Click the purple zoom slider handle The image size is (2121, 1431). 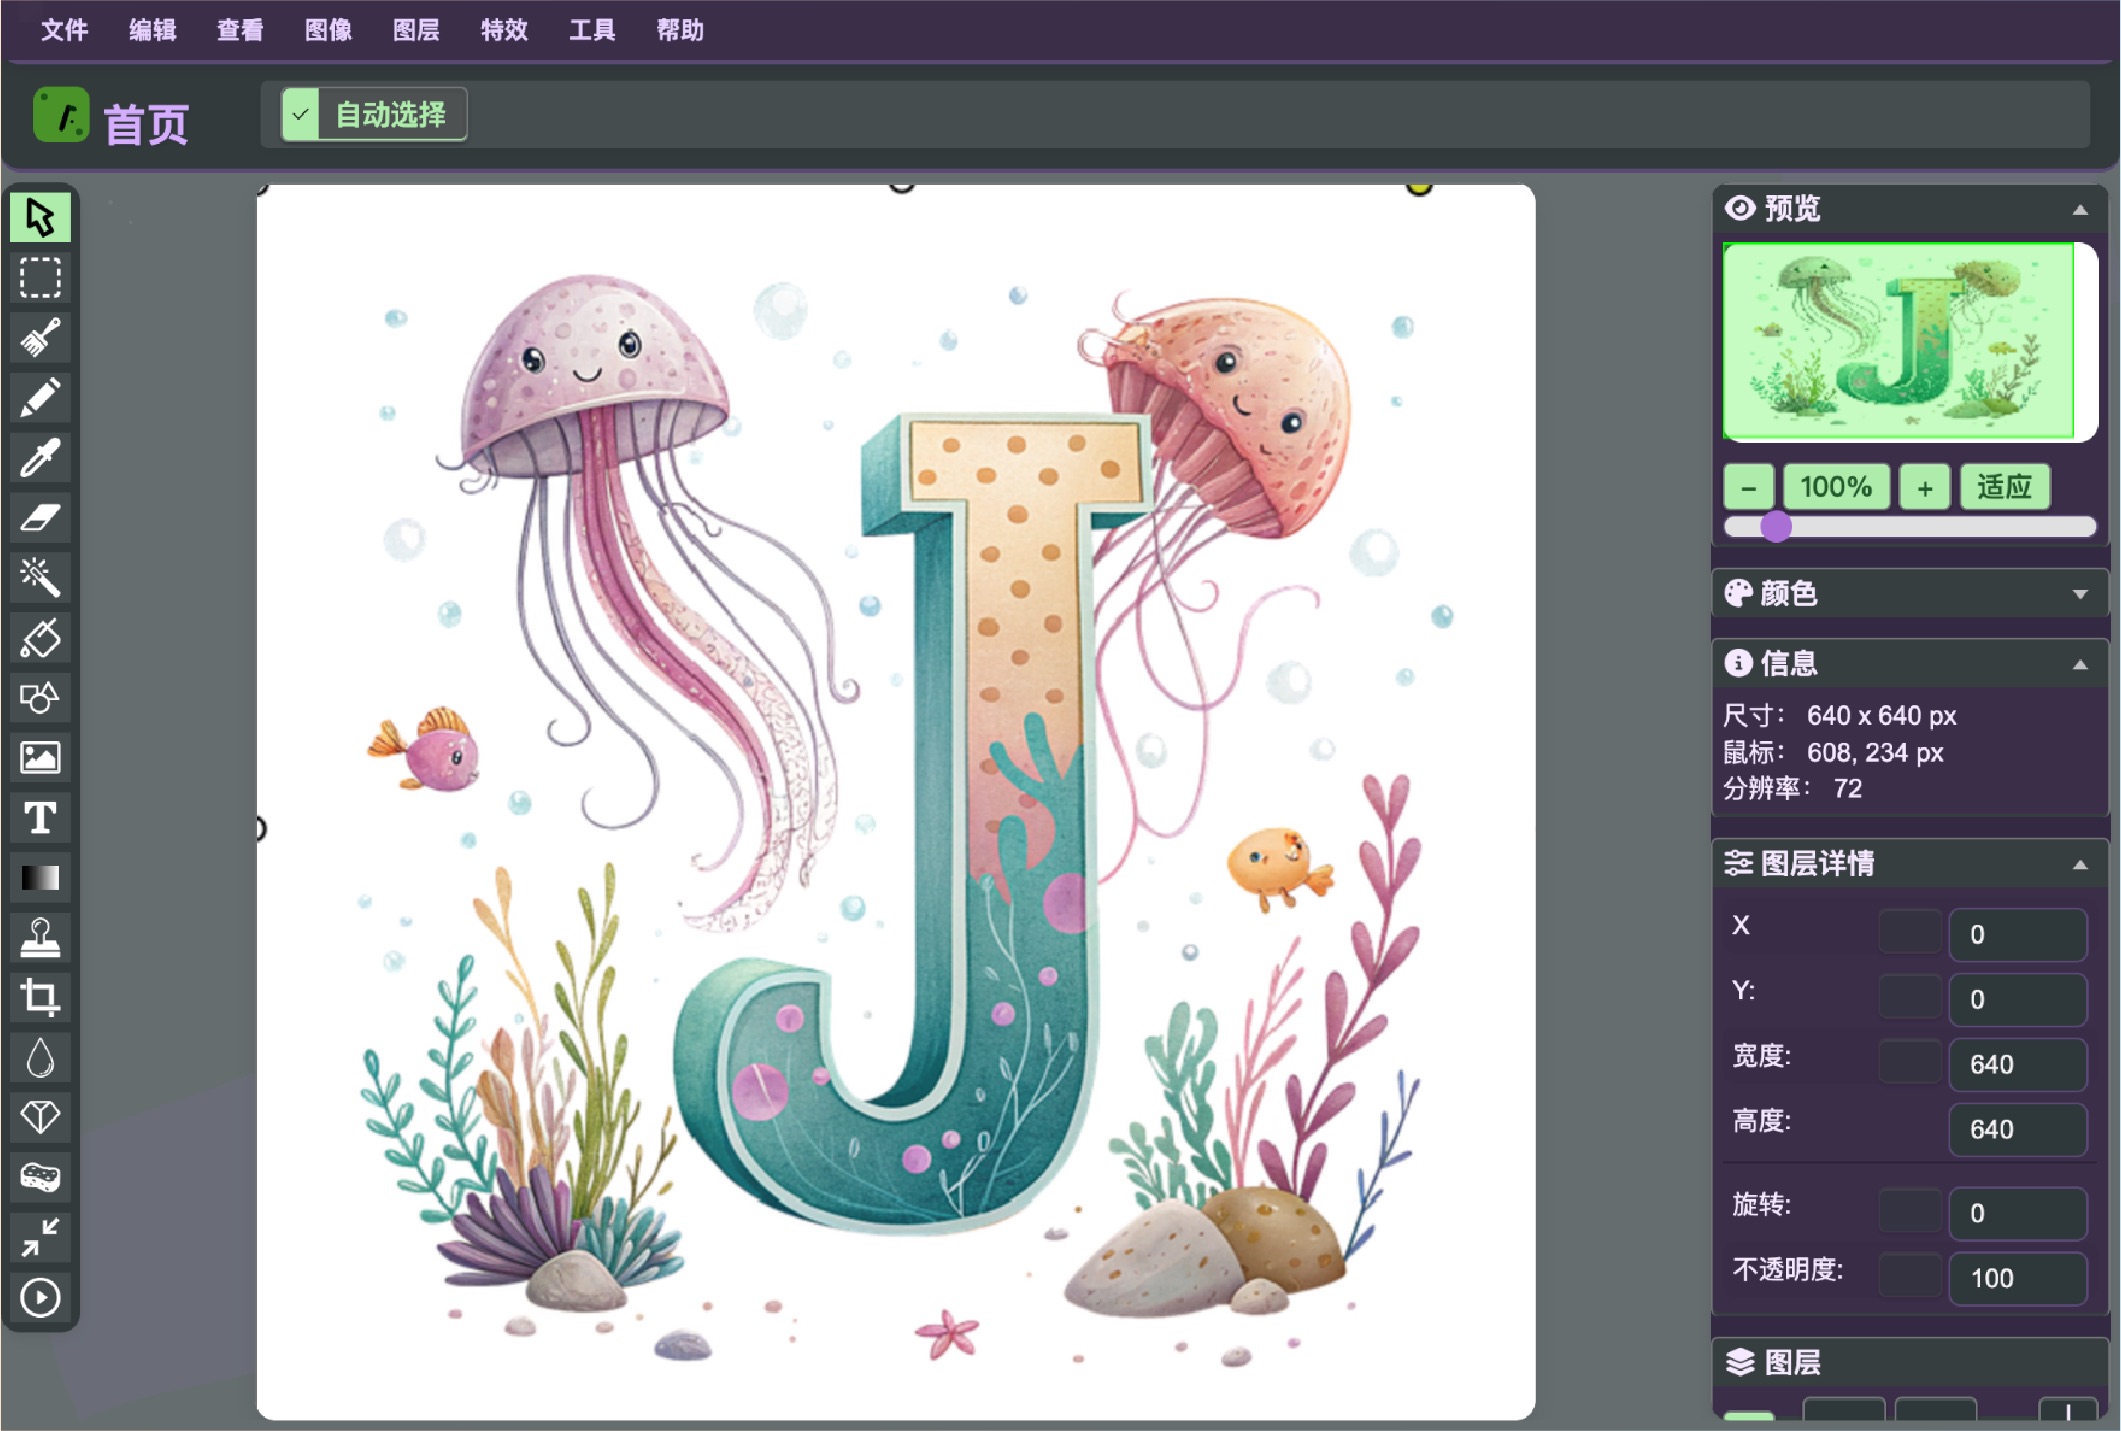click(1776, 526)
